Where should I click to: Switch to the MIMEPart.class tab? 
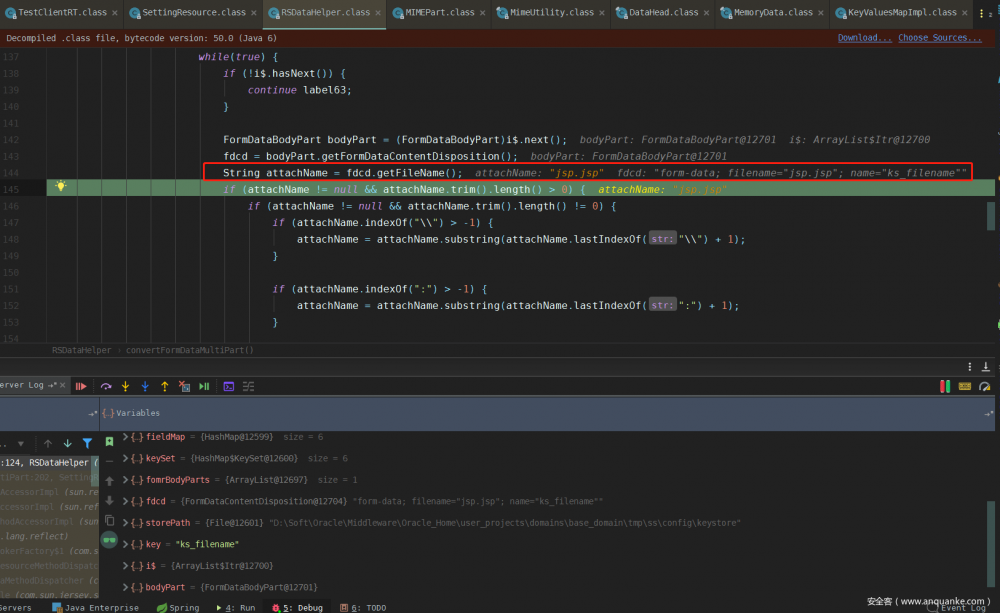coord(440,13)
